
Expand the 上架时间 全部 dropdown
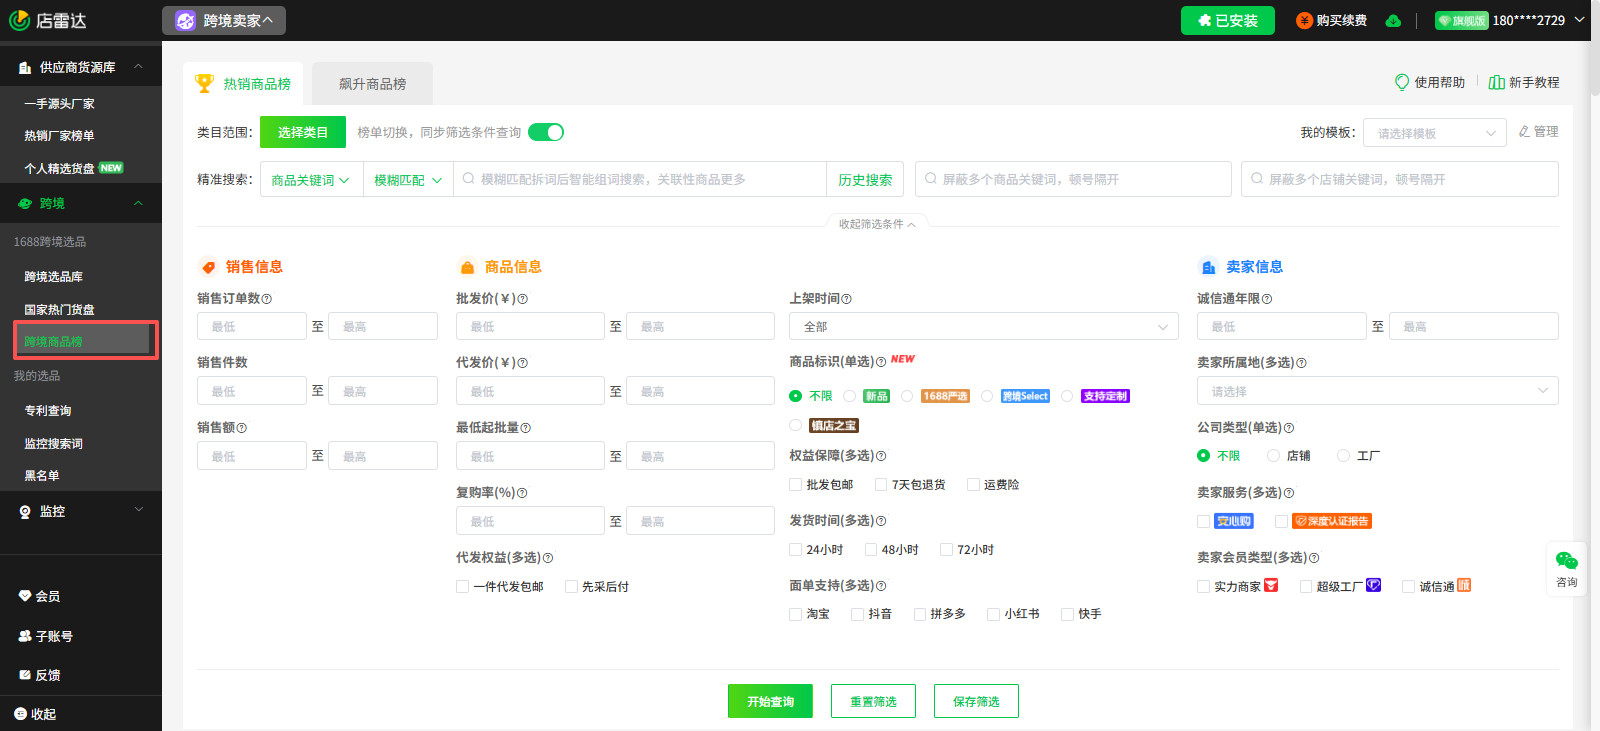tap(984, 326)
